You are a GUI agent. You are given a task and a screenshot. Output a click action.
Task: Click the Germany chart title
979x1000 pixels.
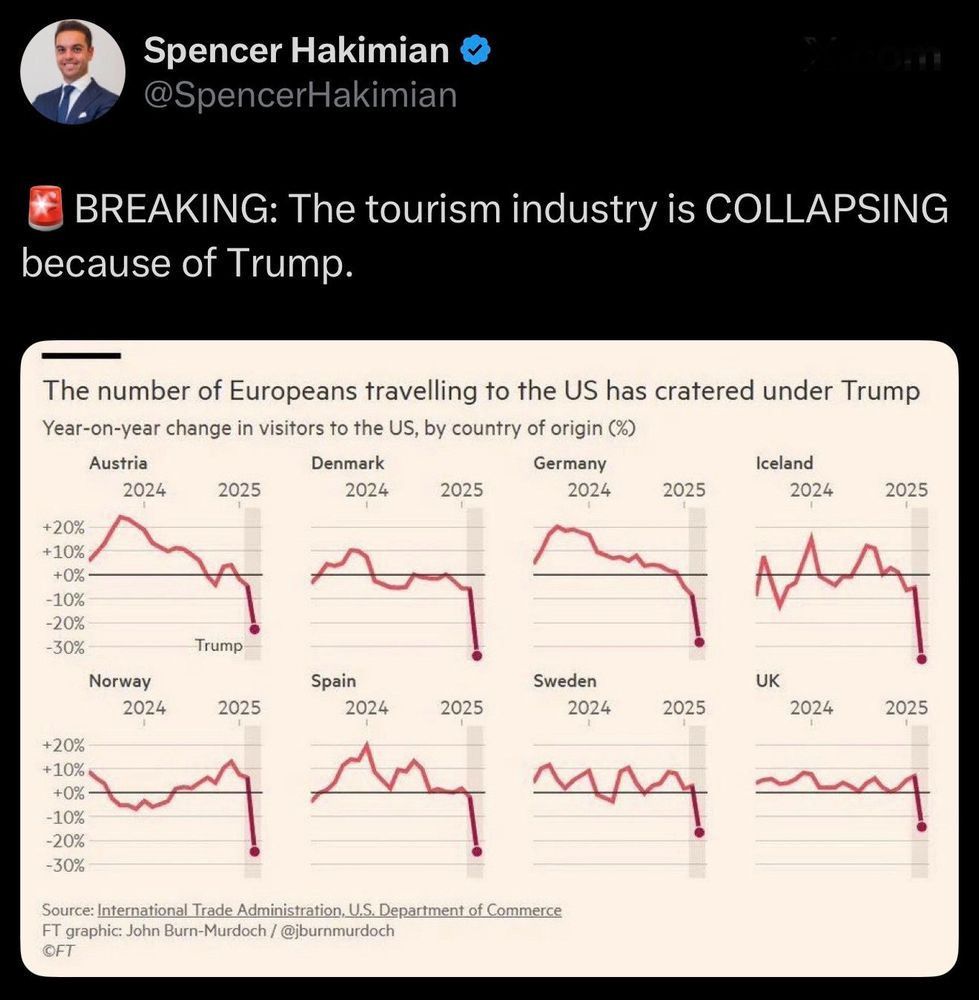(569, 463)
